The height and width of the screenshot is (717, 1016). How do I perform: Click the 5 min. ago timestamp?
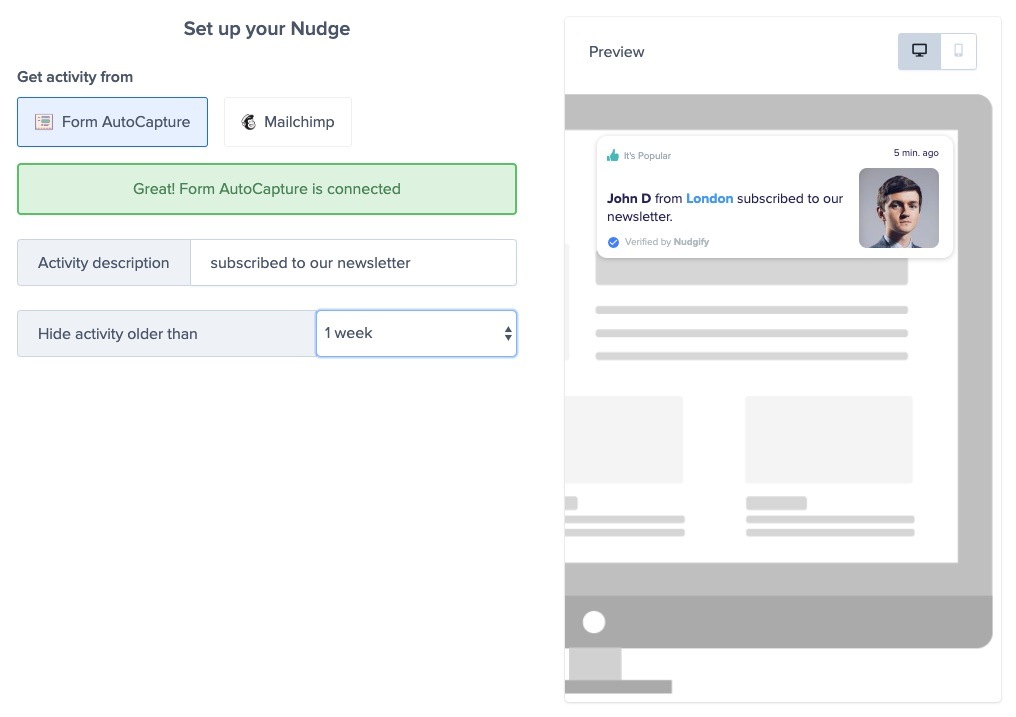coord(916,153)
